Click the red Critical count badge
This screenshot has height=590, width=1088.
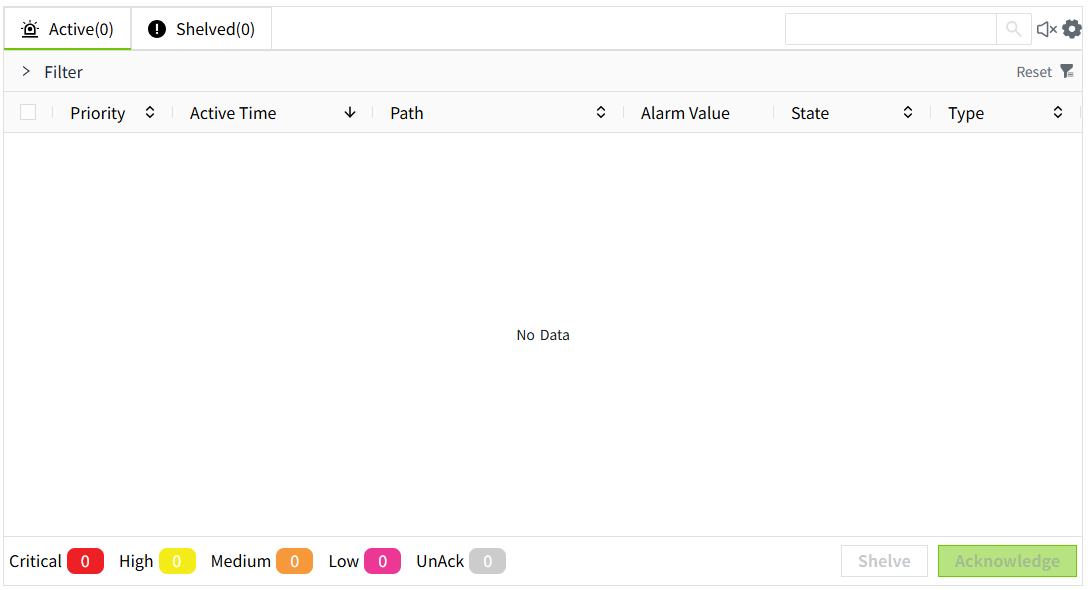tap(85, 561)
